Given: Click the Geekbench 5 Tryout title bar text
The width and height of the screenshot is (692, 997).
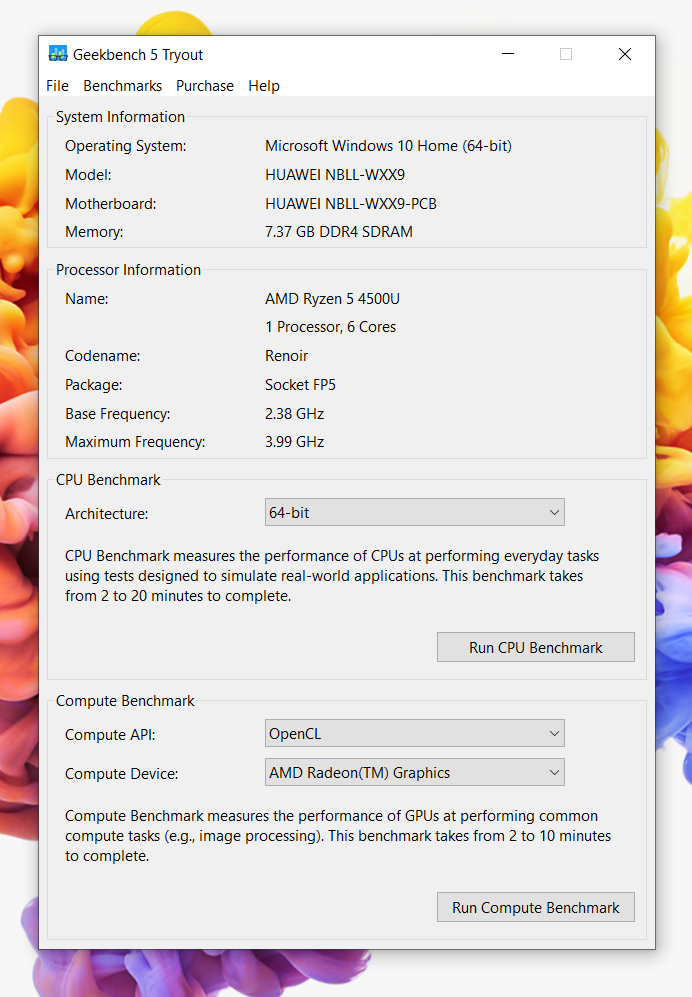Looking at the screenshot, I should click(x=138, y=55).
